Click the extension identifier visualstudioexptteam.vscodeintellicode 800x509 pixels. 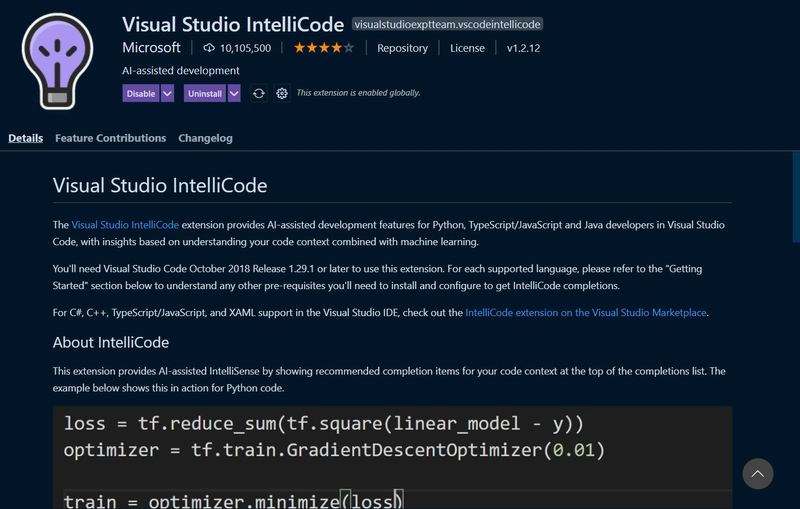coord(447,24)
